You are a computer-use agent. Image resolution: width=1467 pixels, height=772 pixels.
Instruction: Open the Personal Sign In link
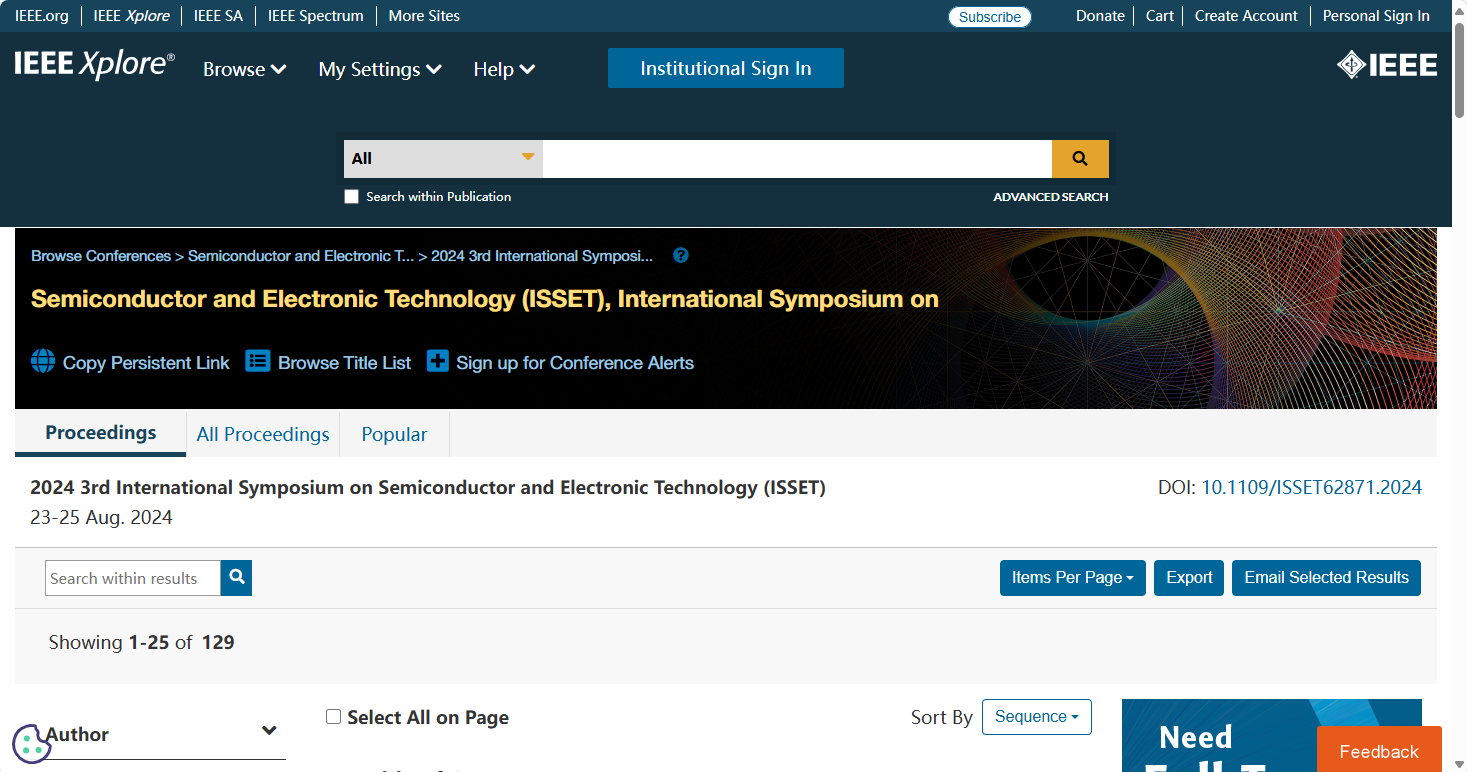point(1376,16)
